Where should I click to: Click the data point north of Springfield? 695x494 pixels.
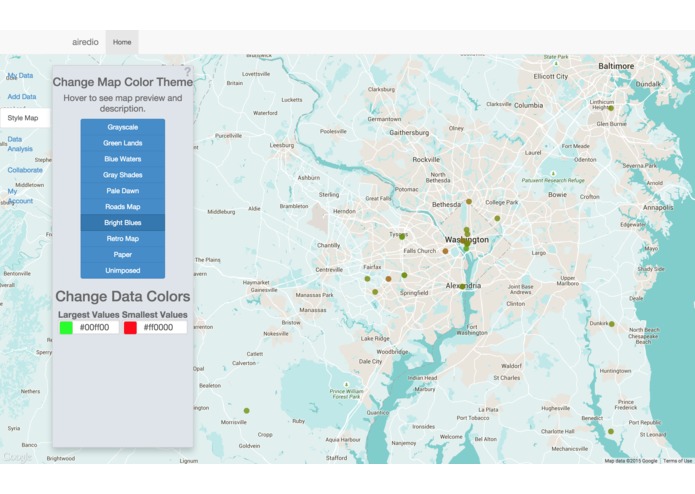(404, 275)
